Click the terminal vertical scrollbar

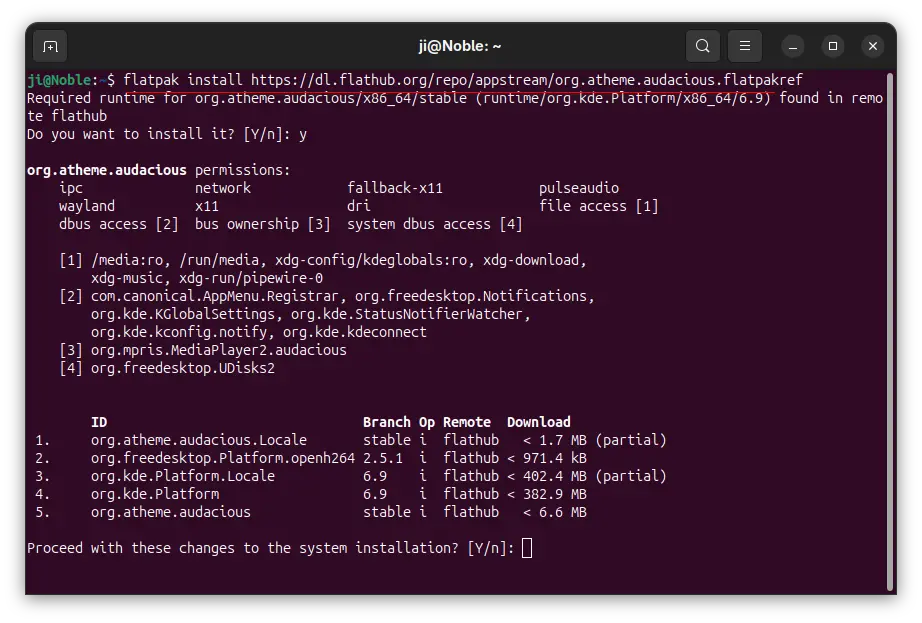[890, 332]
